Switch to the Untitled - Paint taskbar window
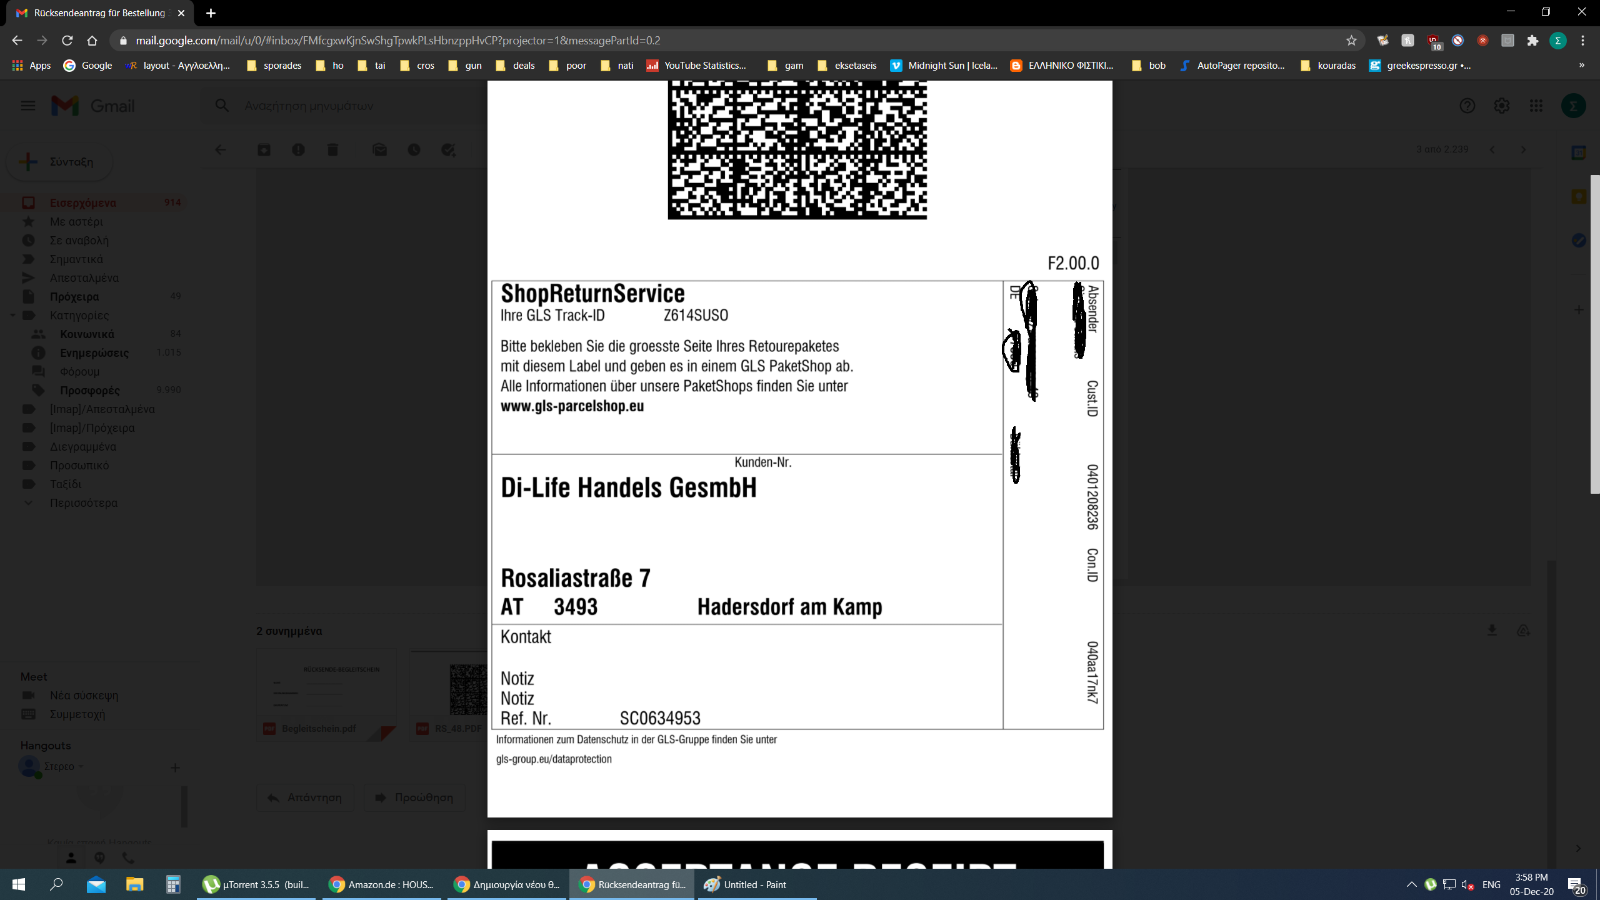Screen dimensions: 1600x900 coord(756,884)
